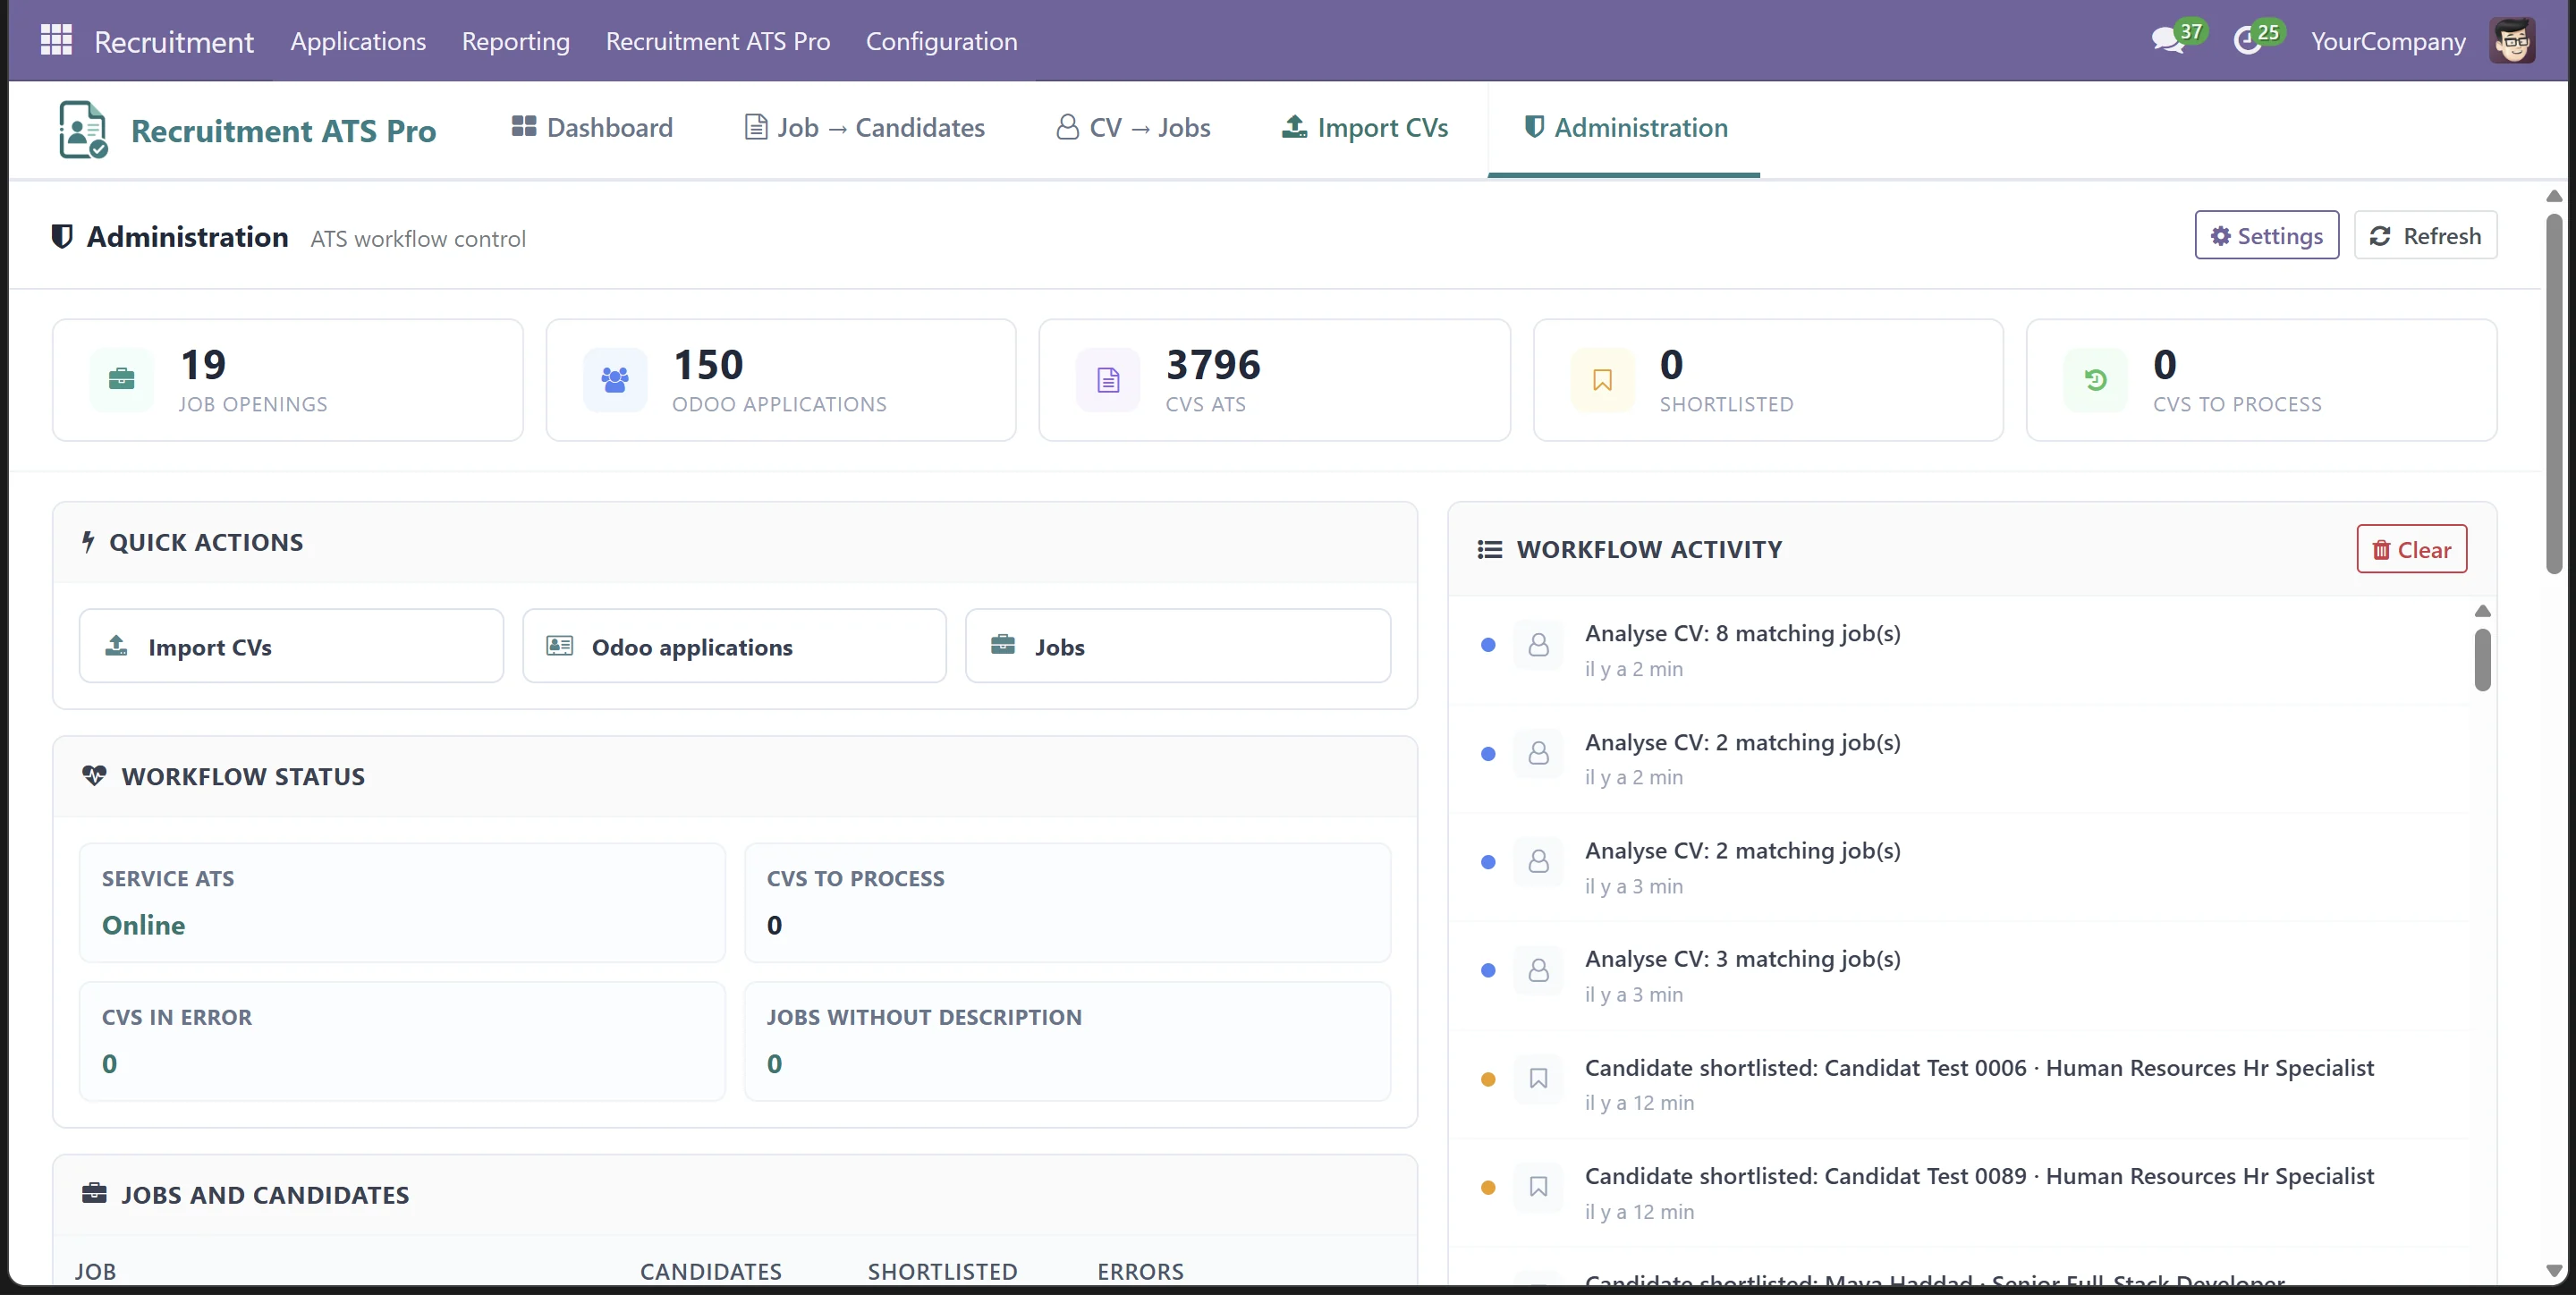Screen dimensions: 2576x1295
Task: Select the Administration tab
Action: pyautogui.click(x=1625, y=128)
